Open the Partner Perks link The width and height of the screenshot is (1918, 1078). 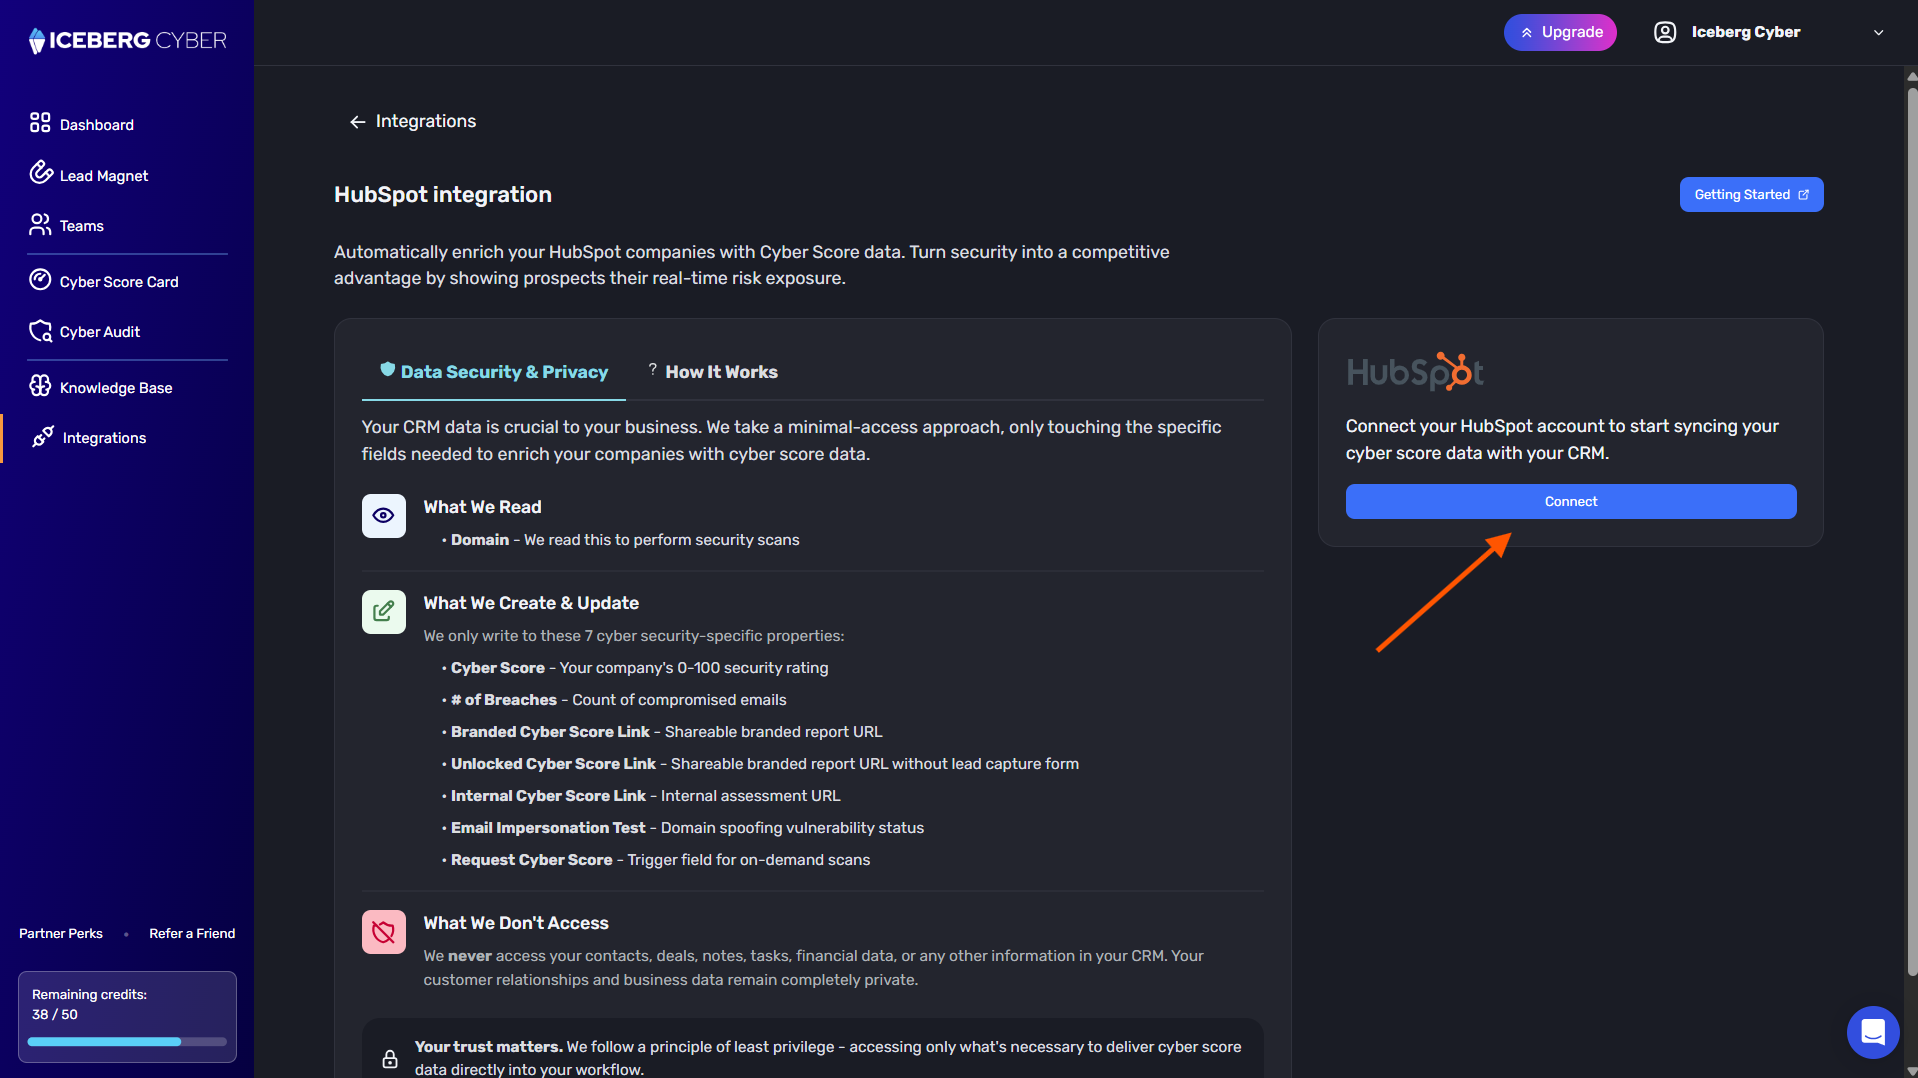click(x=61, y=933)
